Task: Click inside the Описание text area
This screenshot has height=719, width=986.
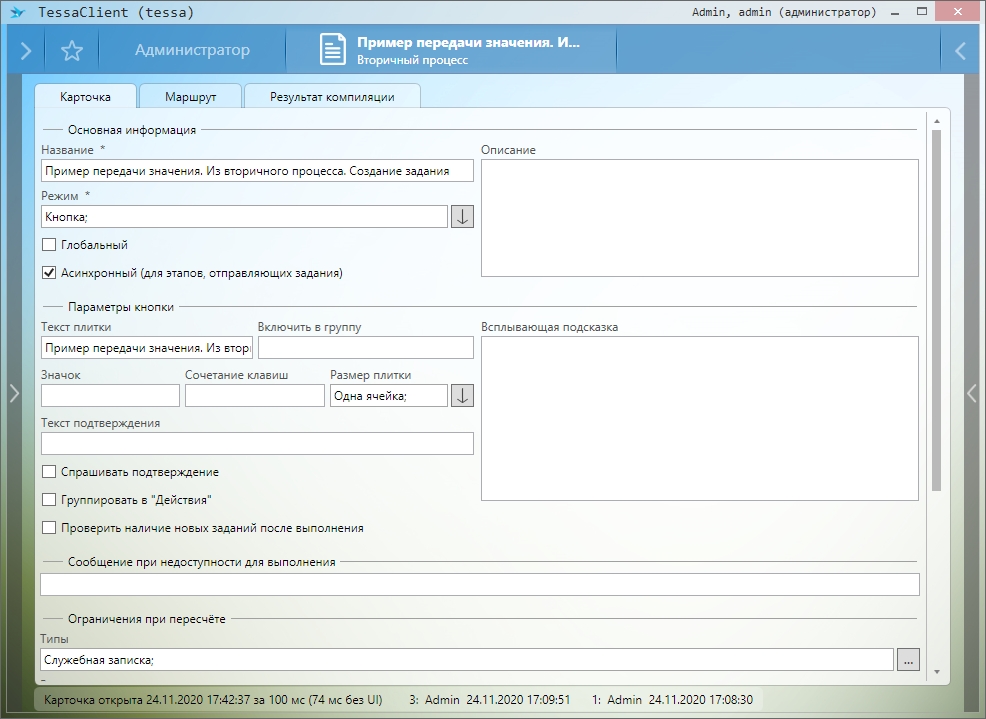Action: coord(699,217)
